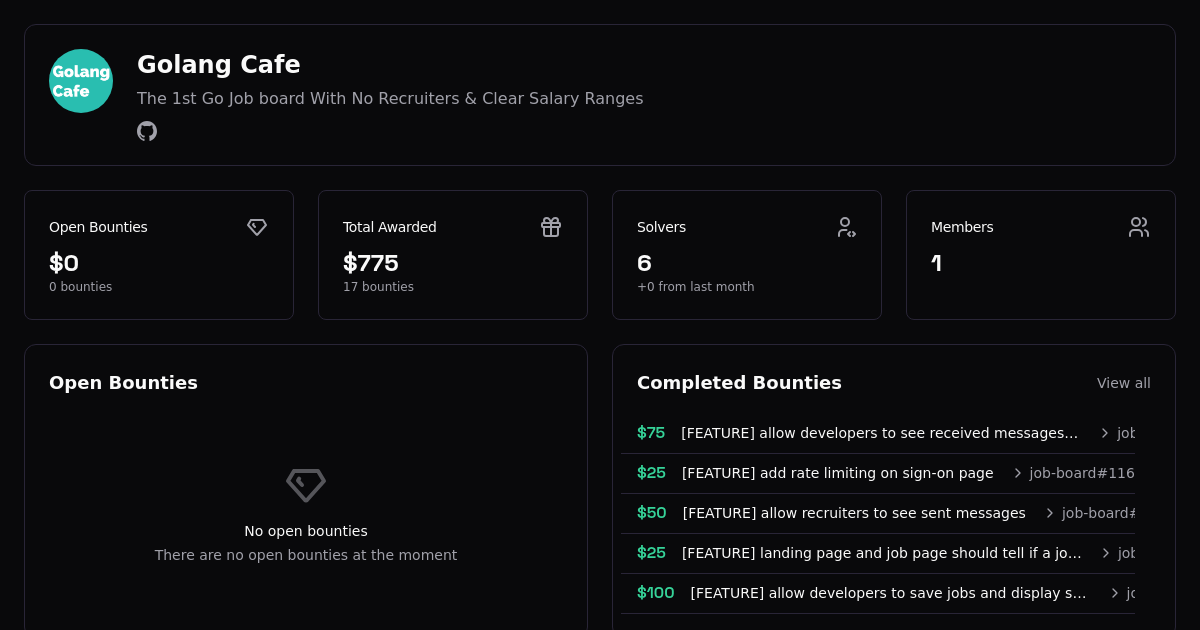Open View all completed bounties
This screenshot has width=1200, height=630.
1123,383
